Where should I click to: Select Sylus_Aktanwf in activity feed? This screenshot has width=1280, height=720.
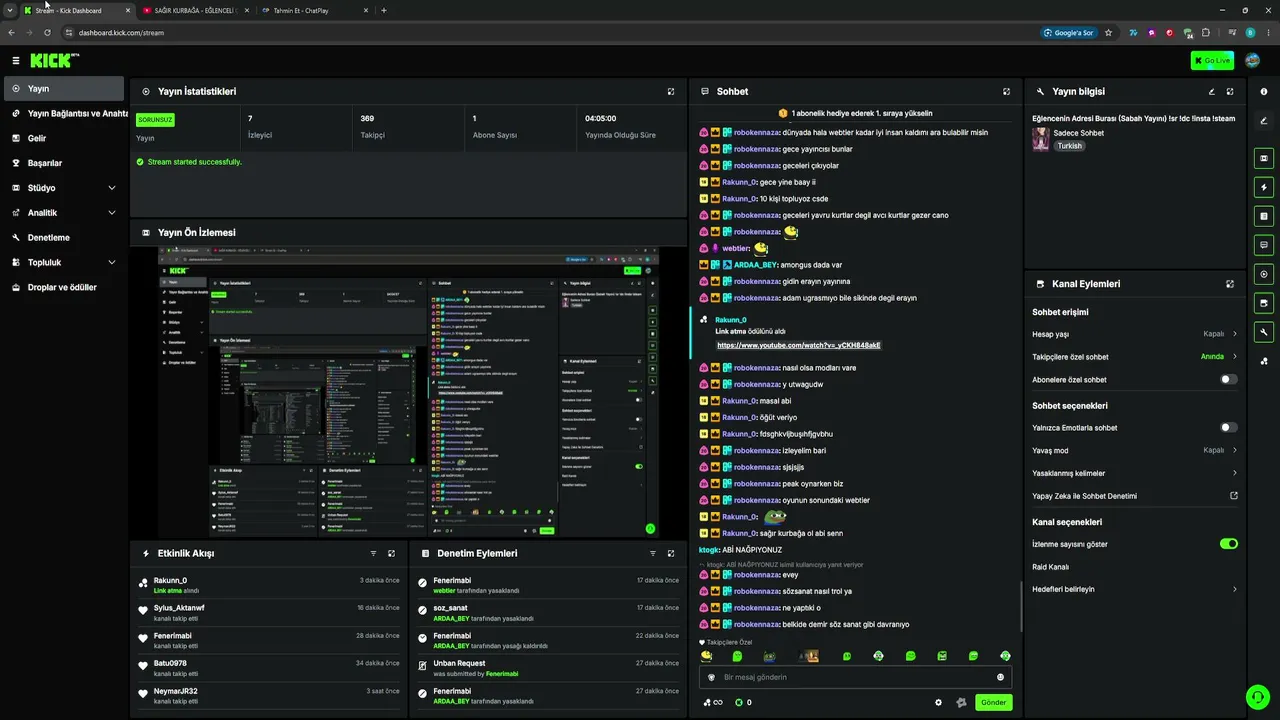coord(179,608)
